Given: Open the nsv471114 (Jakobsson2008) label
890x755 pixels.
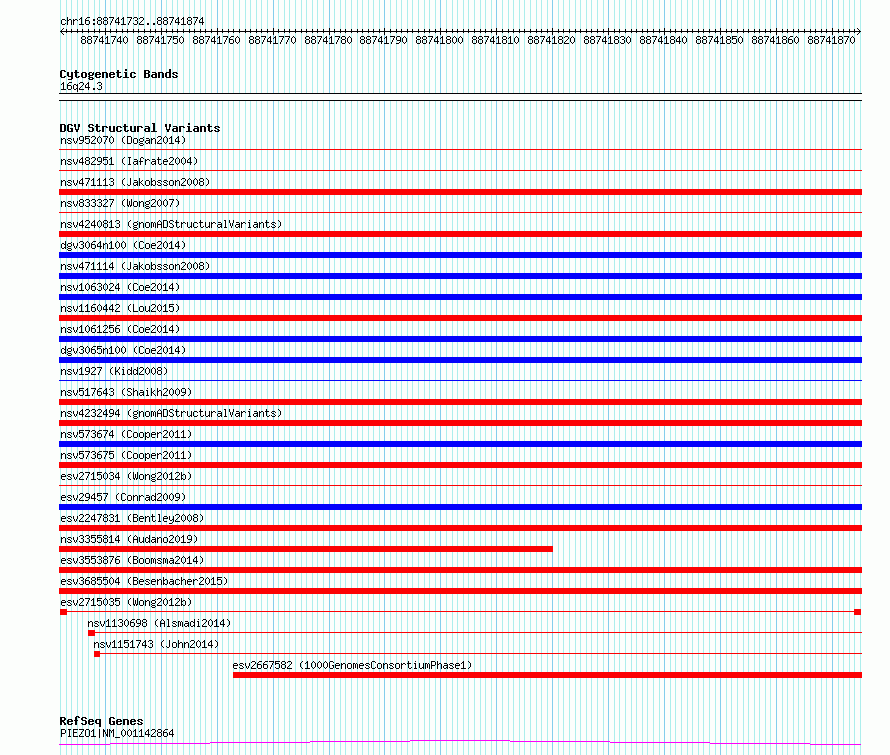Looking at the screenshot, I should pyautogui.click(x=135, y=266).
